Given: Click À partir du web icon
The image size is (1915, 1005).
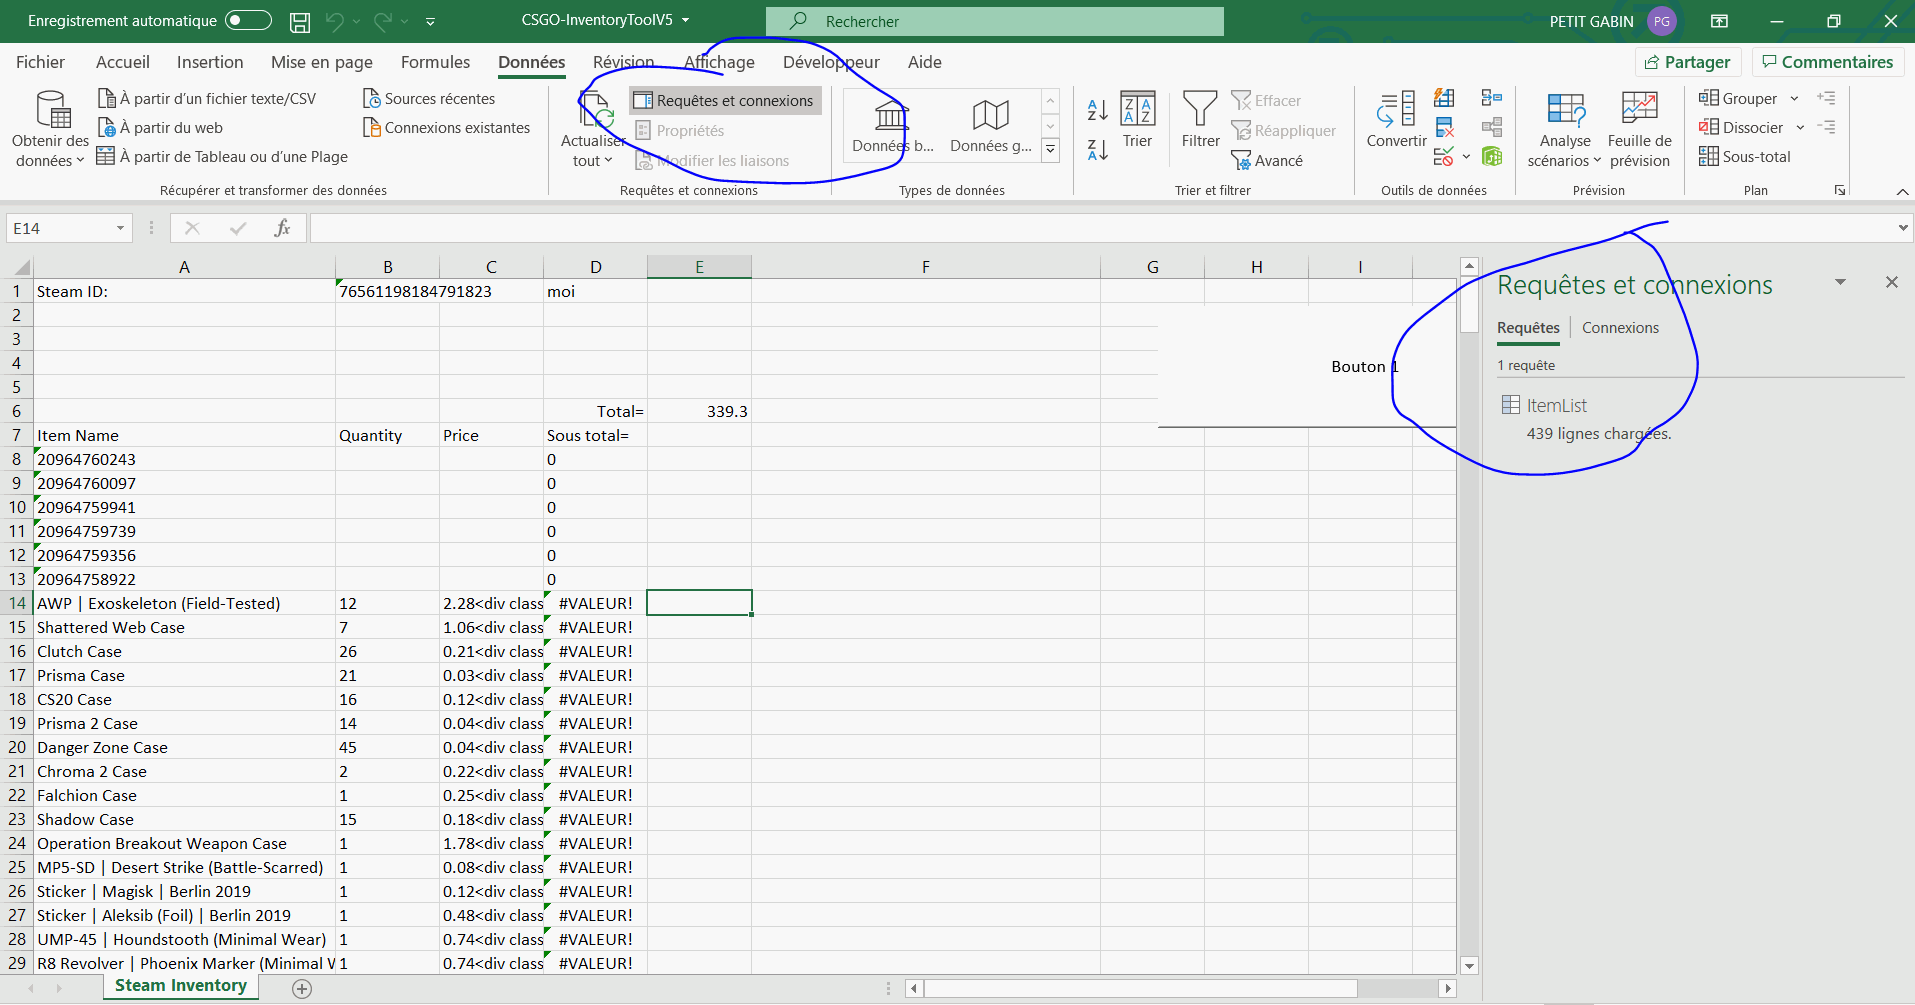Looking at the screenshot, I should 107,128.
